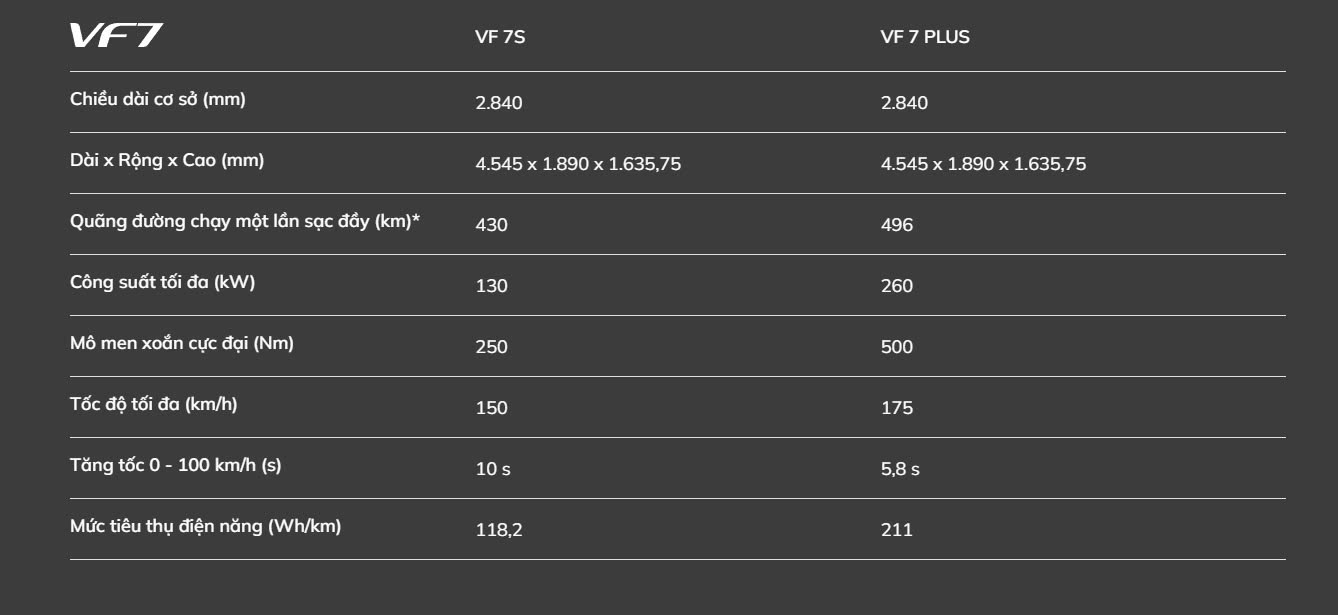Click the VF 7 PLUS torque value 500
This screenshot has width=1338, height=615.
tap(897, 347)
